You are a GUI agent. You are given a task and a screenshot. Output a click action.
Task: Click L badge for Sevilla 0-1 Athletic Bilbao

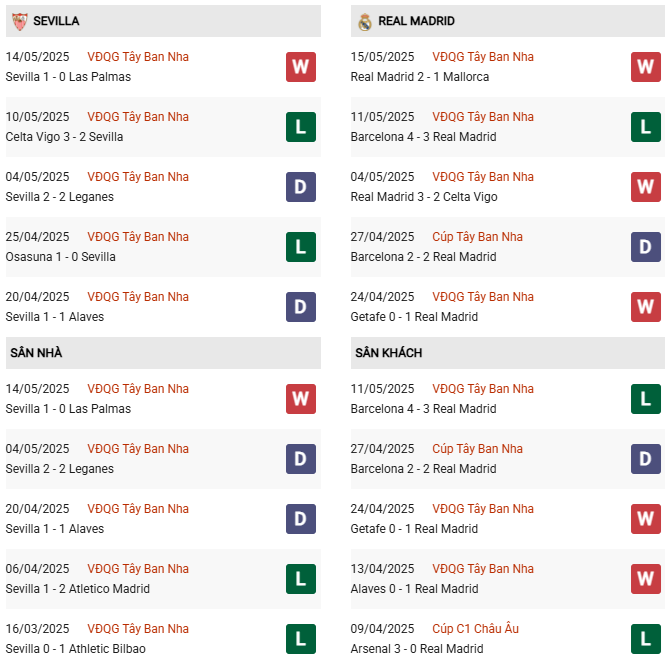coord(301,639)
